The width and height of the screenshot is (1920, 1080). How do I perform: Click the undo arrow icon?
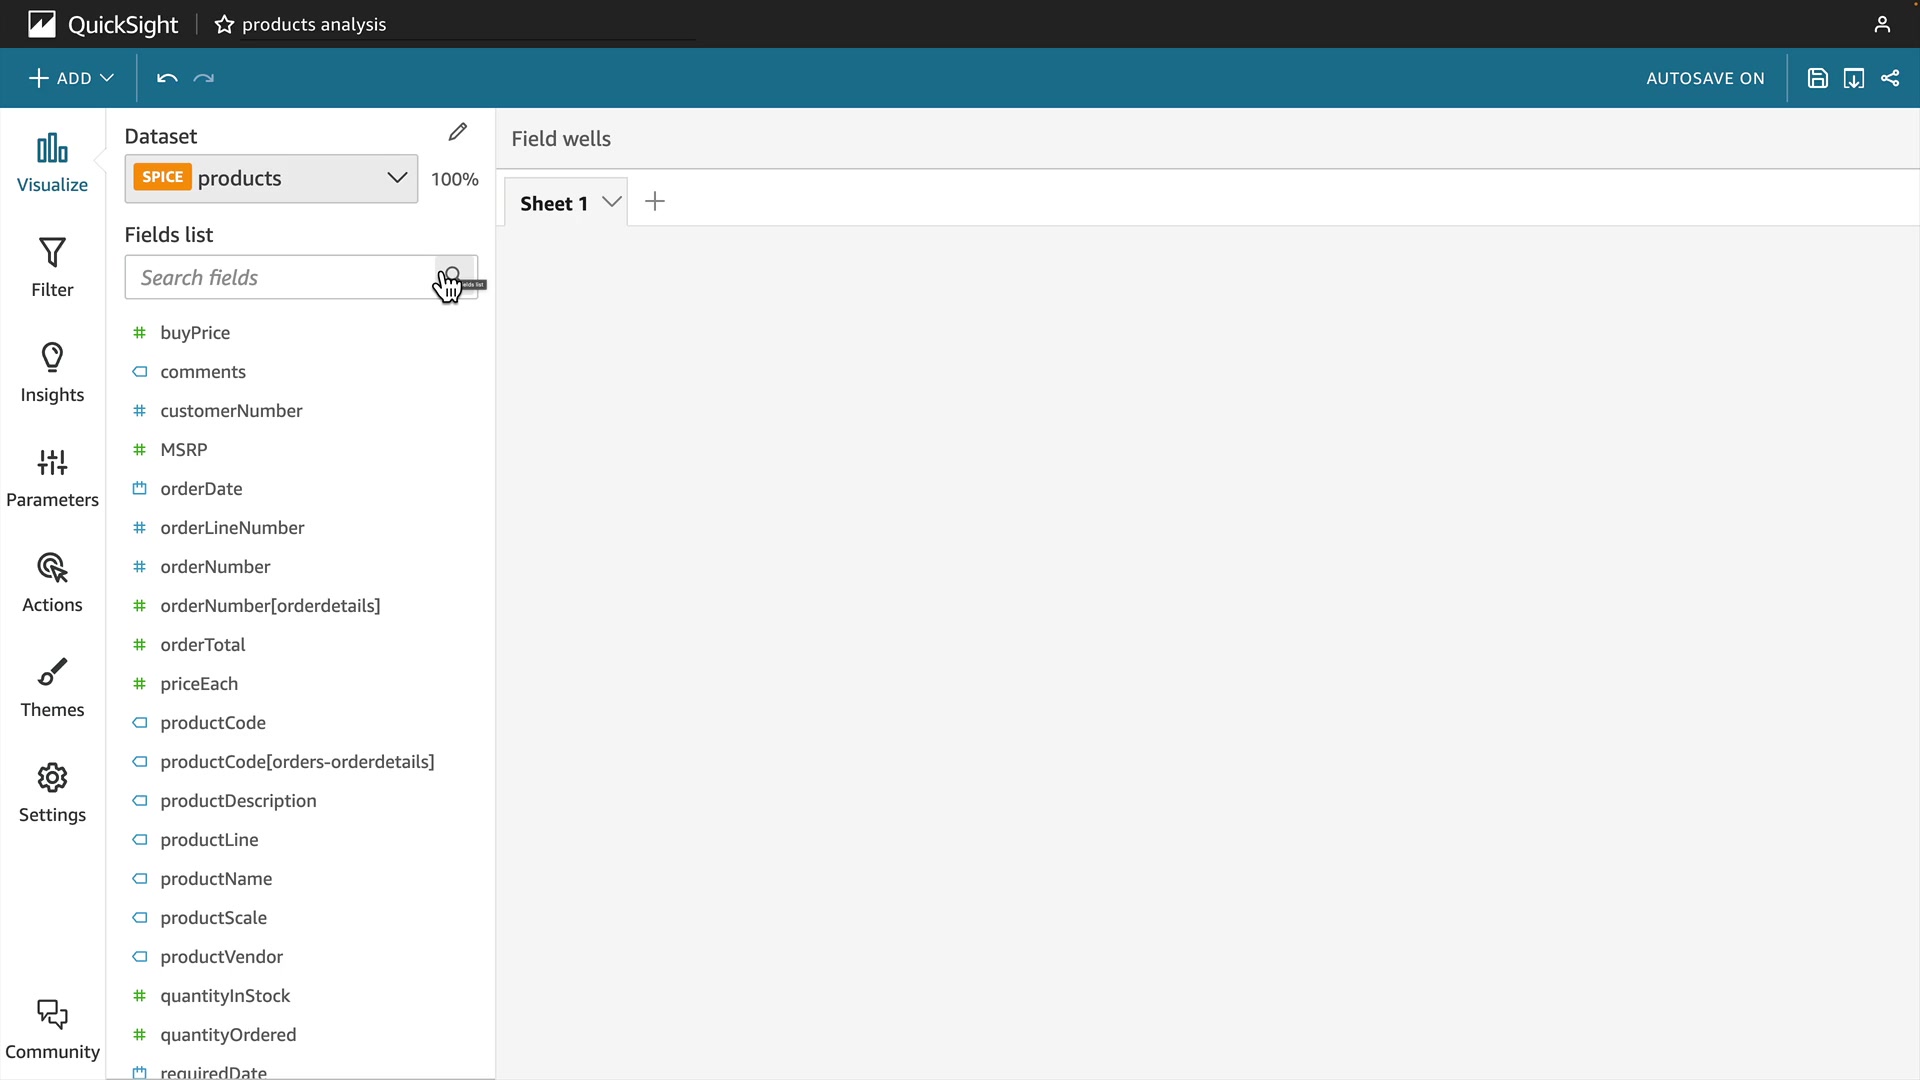[167, 78]
